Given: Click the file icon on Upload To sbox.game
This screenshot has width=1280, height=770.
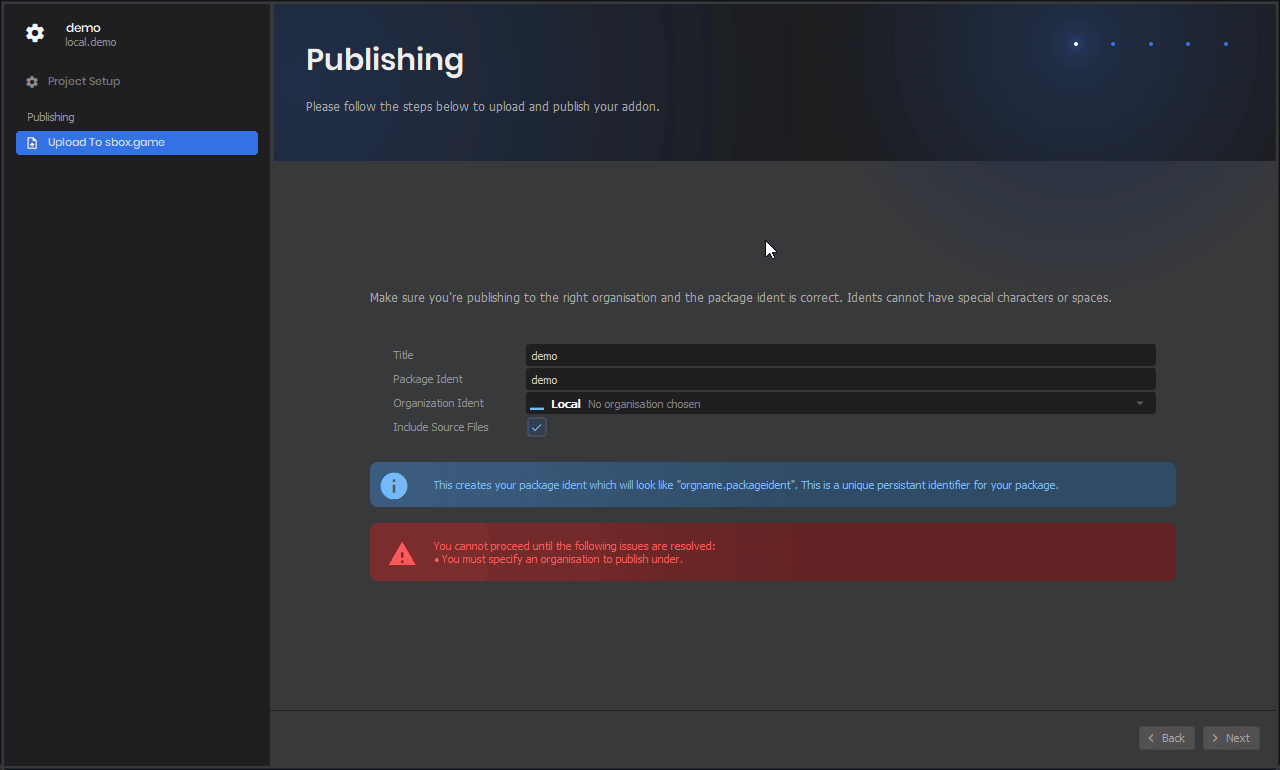Looking at the screenshot, I should 32,143.
